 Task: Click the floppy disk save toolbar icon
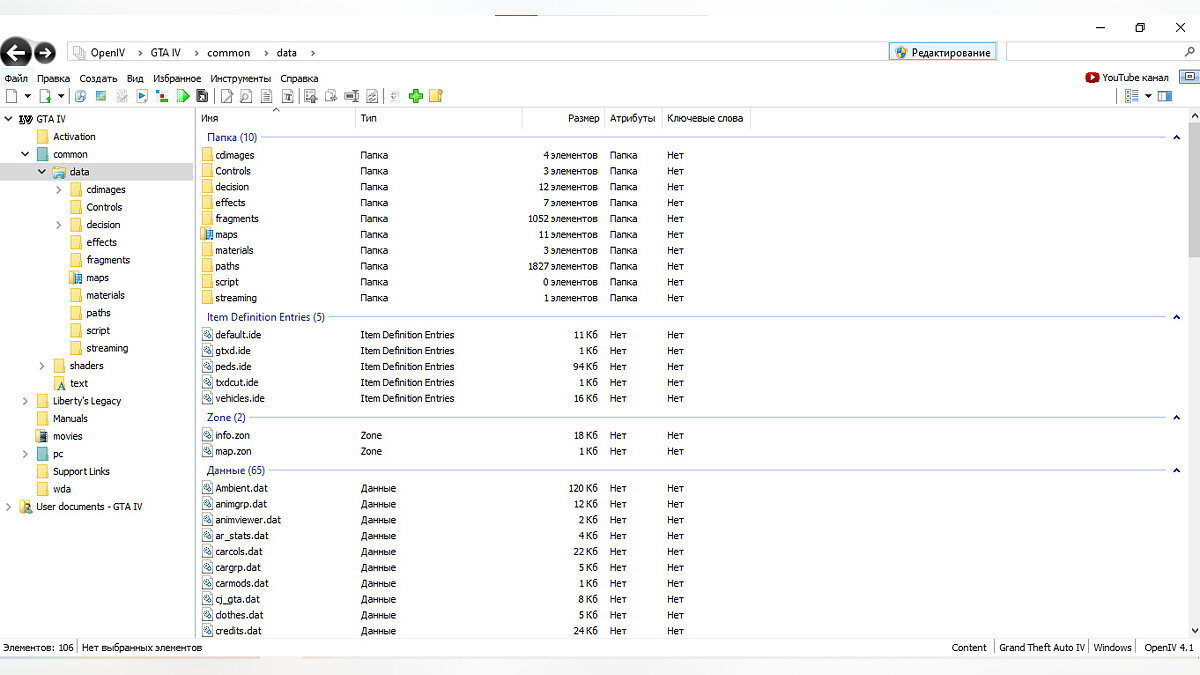202,96
